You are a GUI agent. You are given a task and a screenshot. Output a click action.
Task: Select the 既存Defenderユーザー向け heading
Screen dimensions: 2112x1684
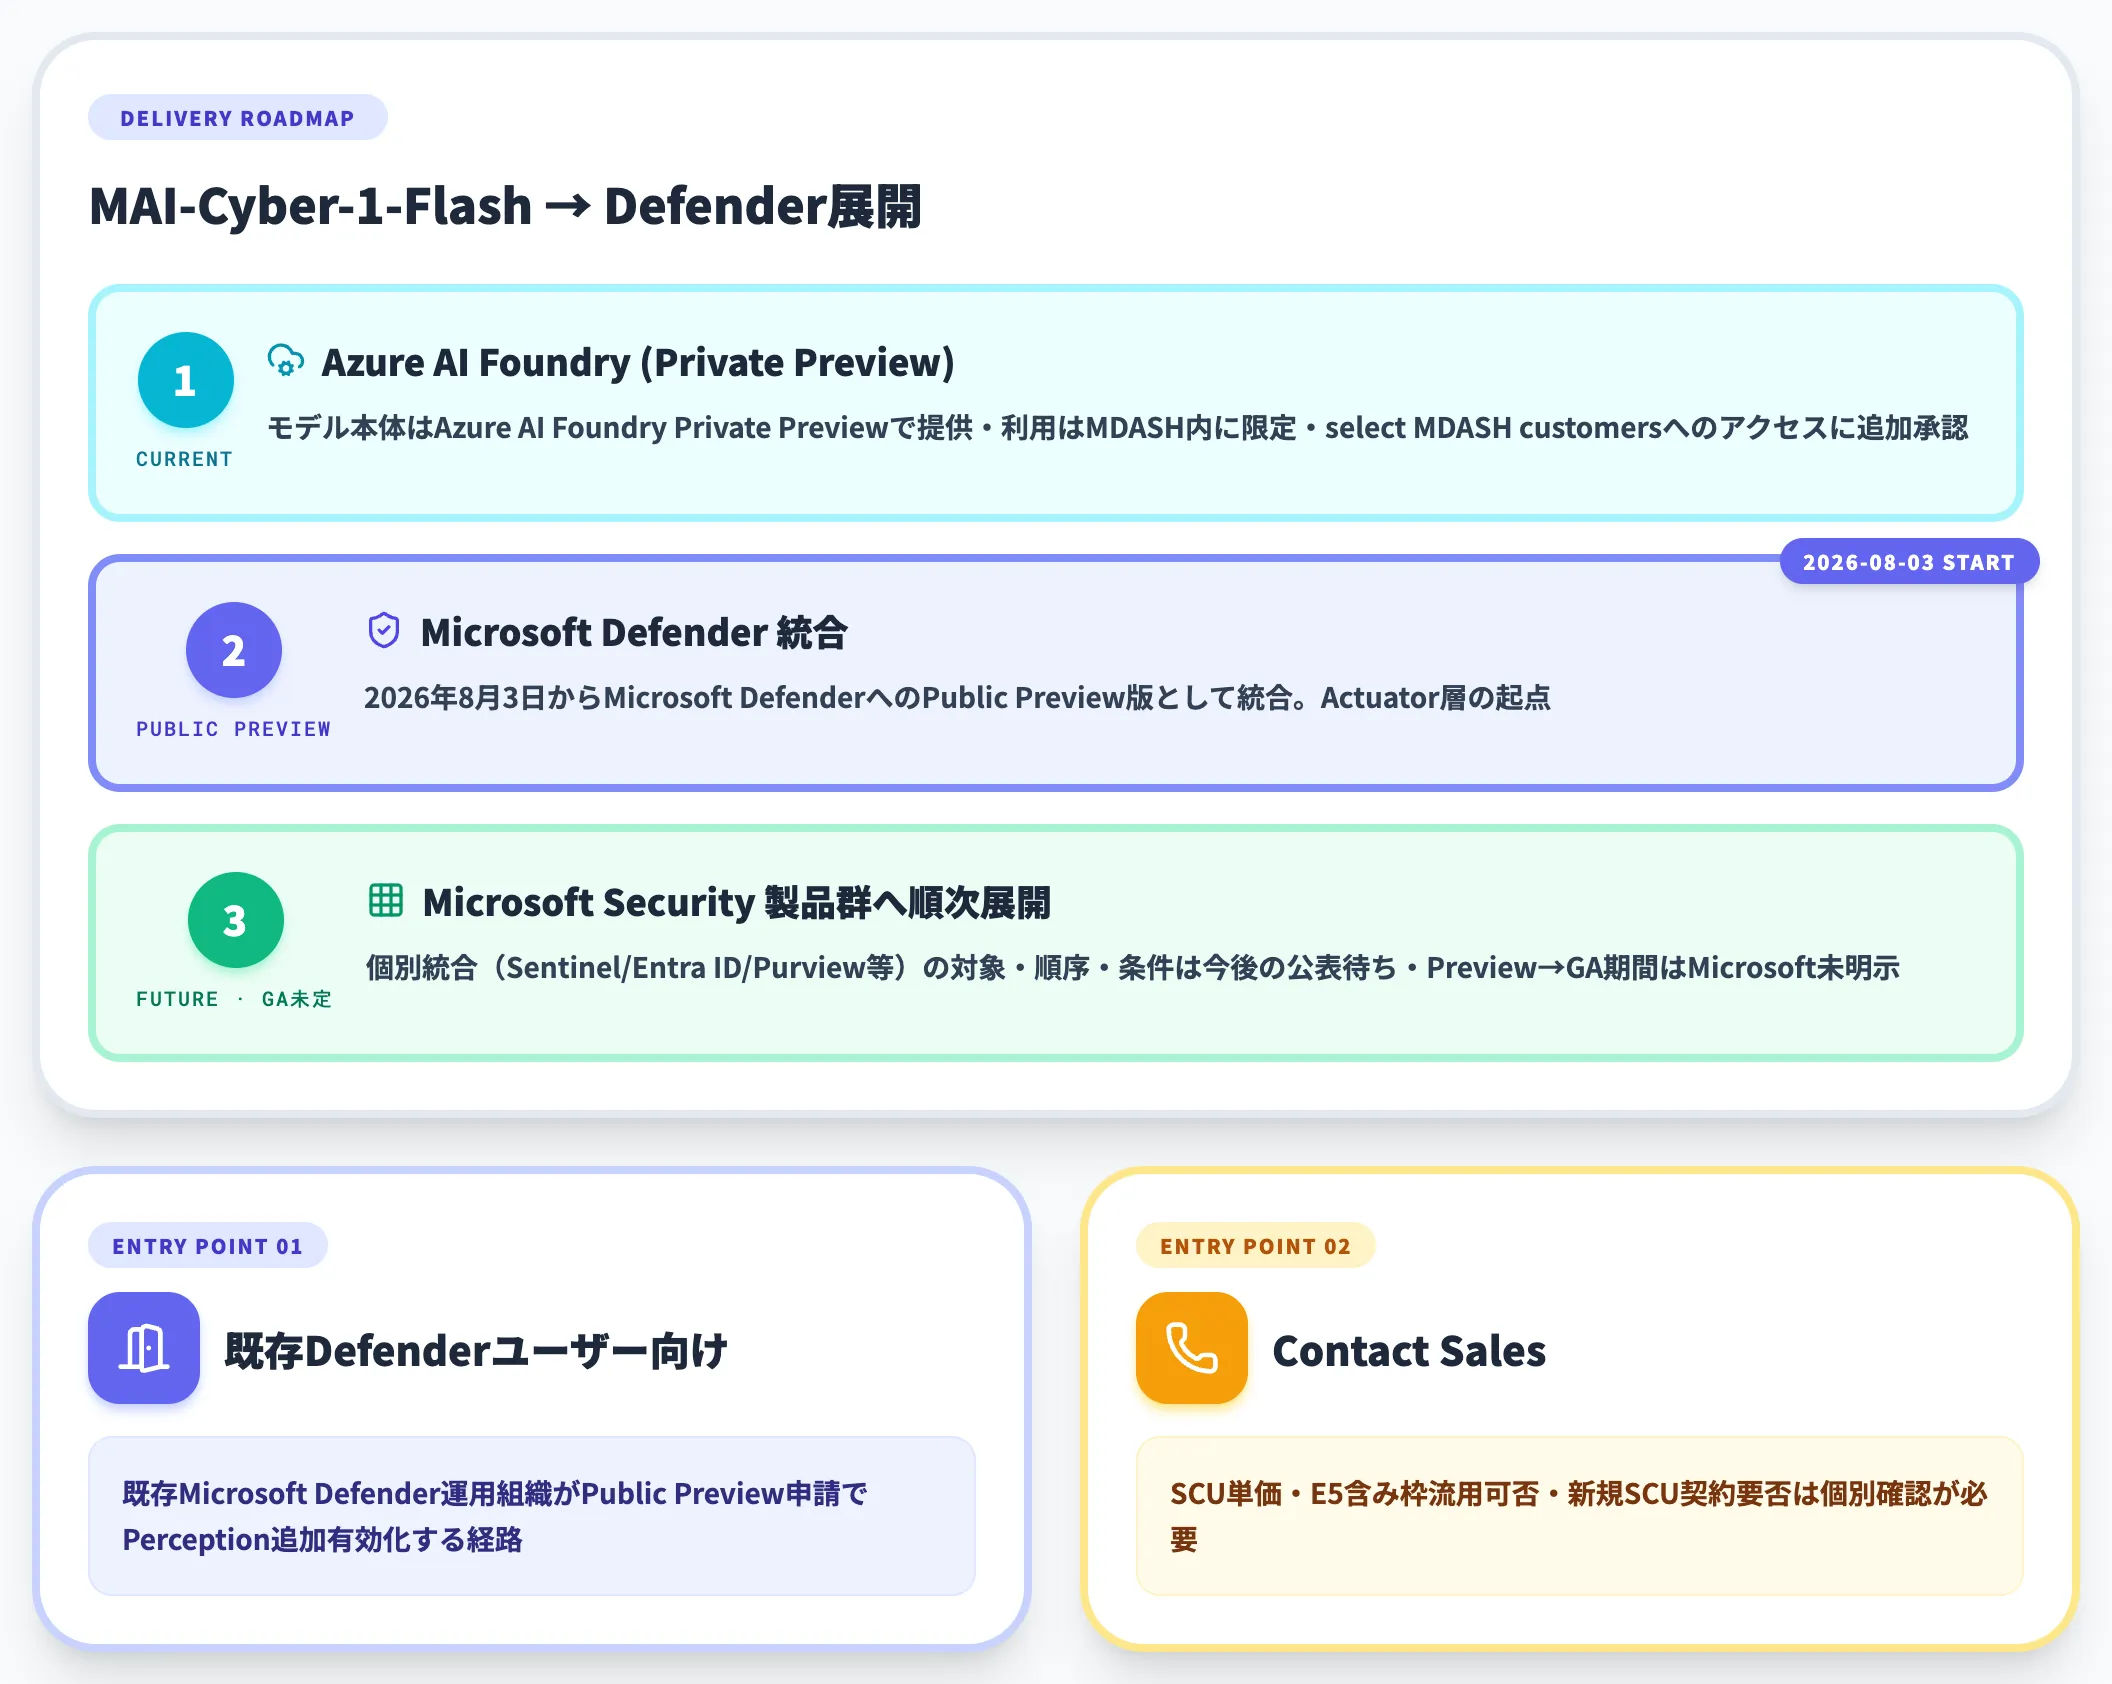(x=476, y=1351)
